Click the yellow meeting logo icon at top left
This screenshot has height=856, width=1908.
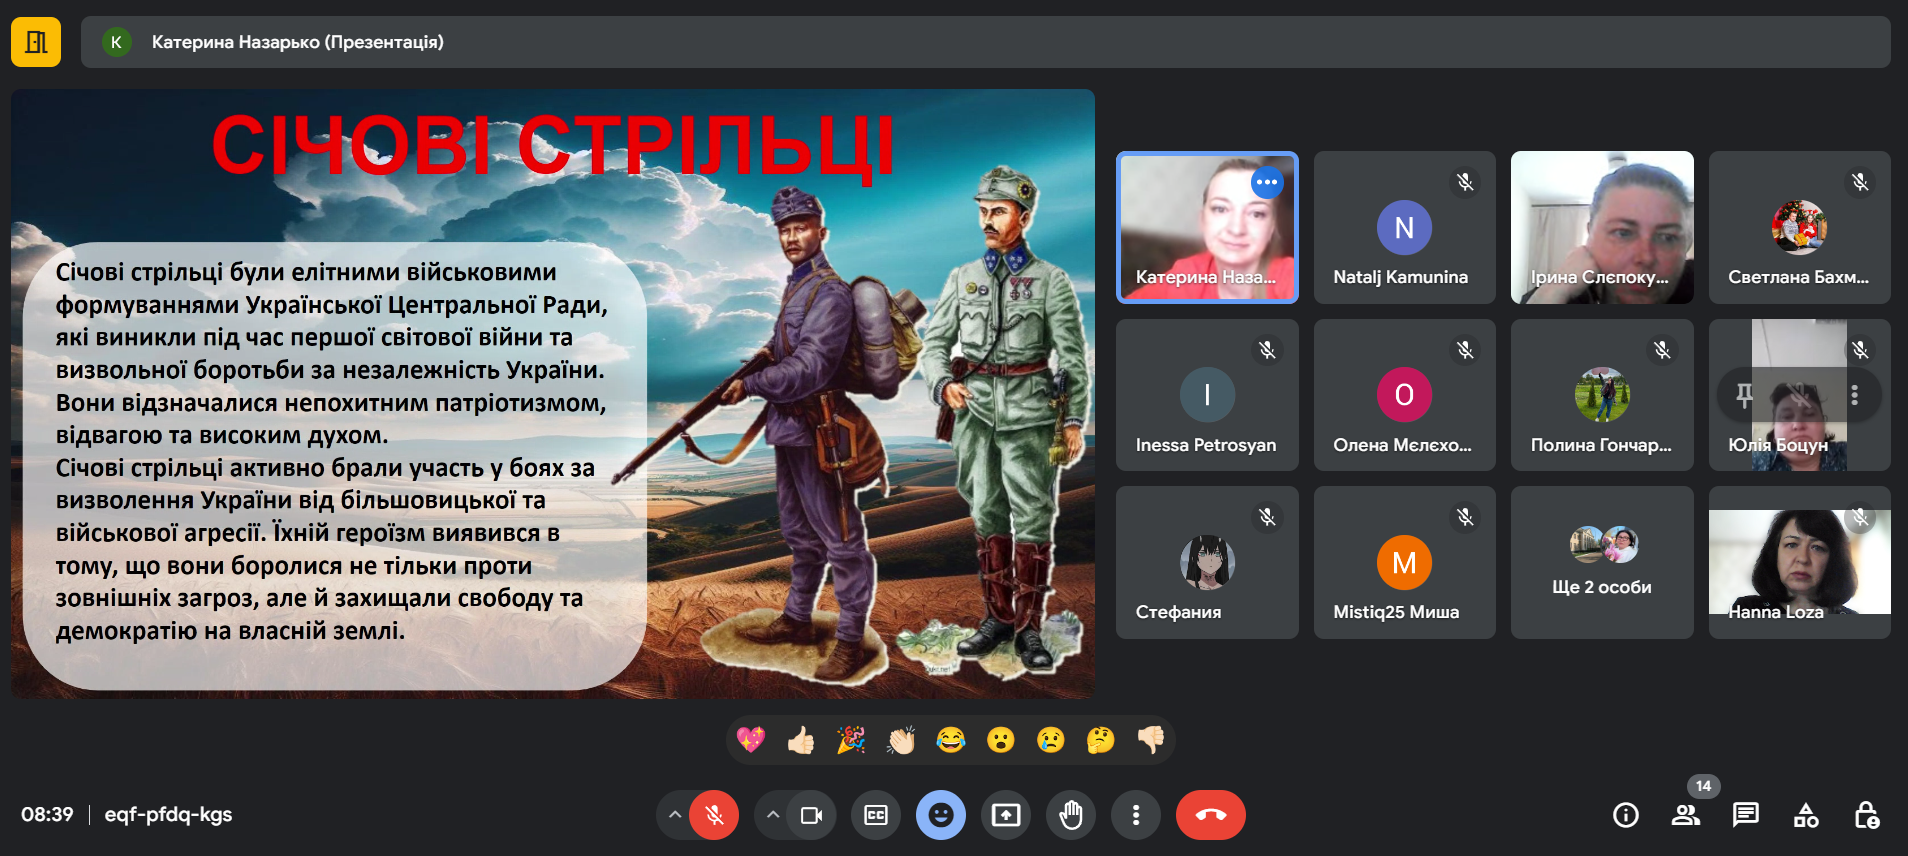coord(36,42)
